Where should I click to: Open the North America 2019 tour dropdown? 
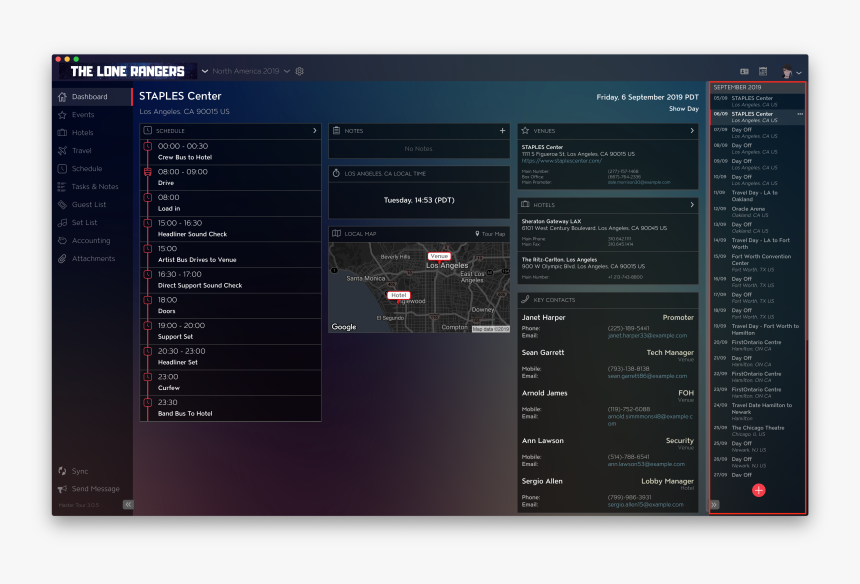pos(251,71)
